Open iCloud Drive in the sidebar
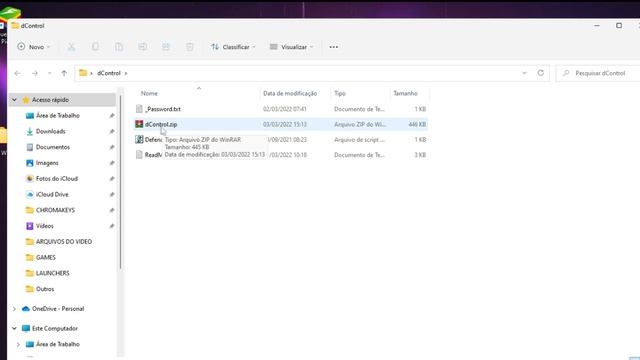Screen dimensions: 640x360 (x=52, y=194)
